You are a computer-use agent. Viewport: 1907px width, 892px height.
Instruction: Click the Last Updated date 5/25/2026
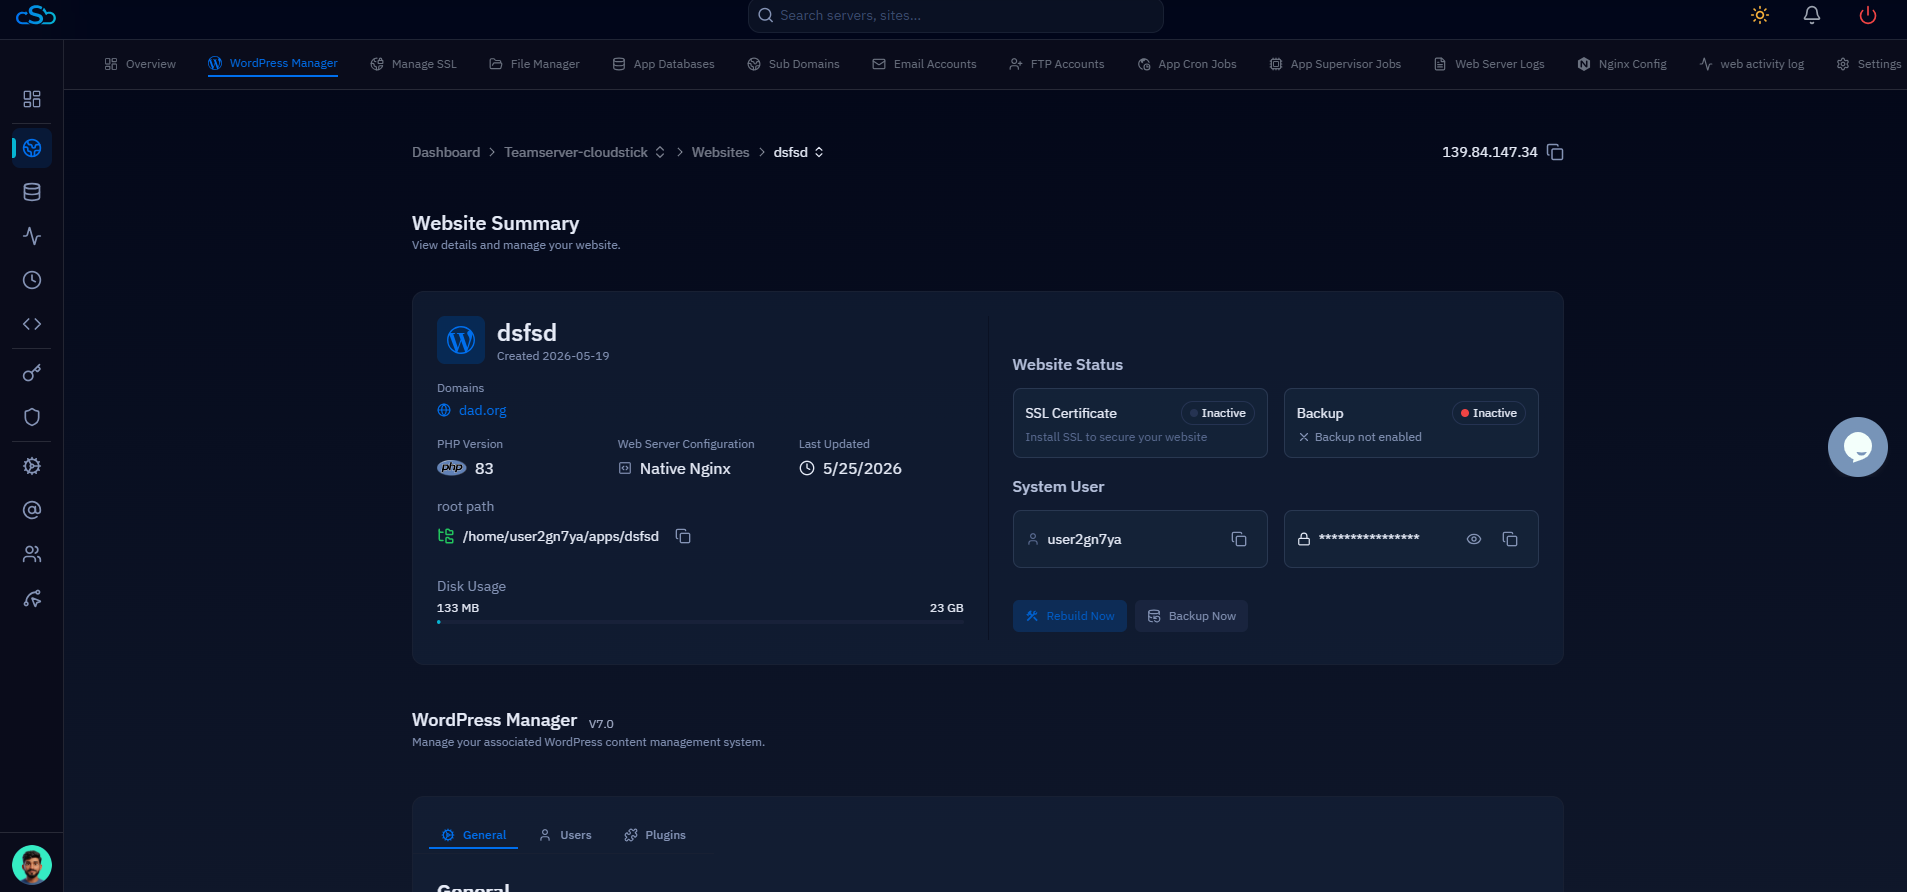click(862, 468)
